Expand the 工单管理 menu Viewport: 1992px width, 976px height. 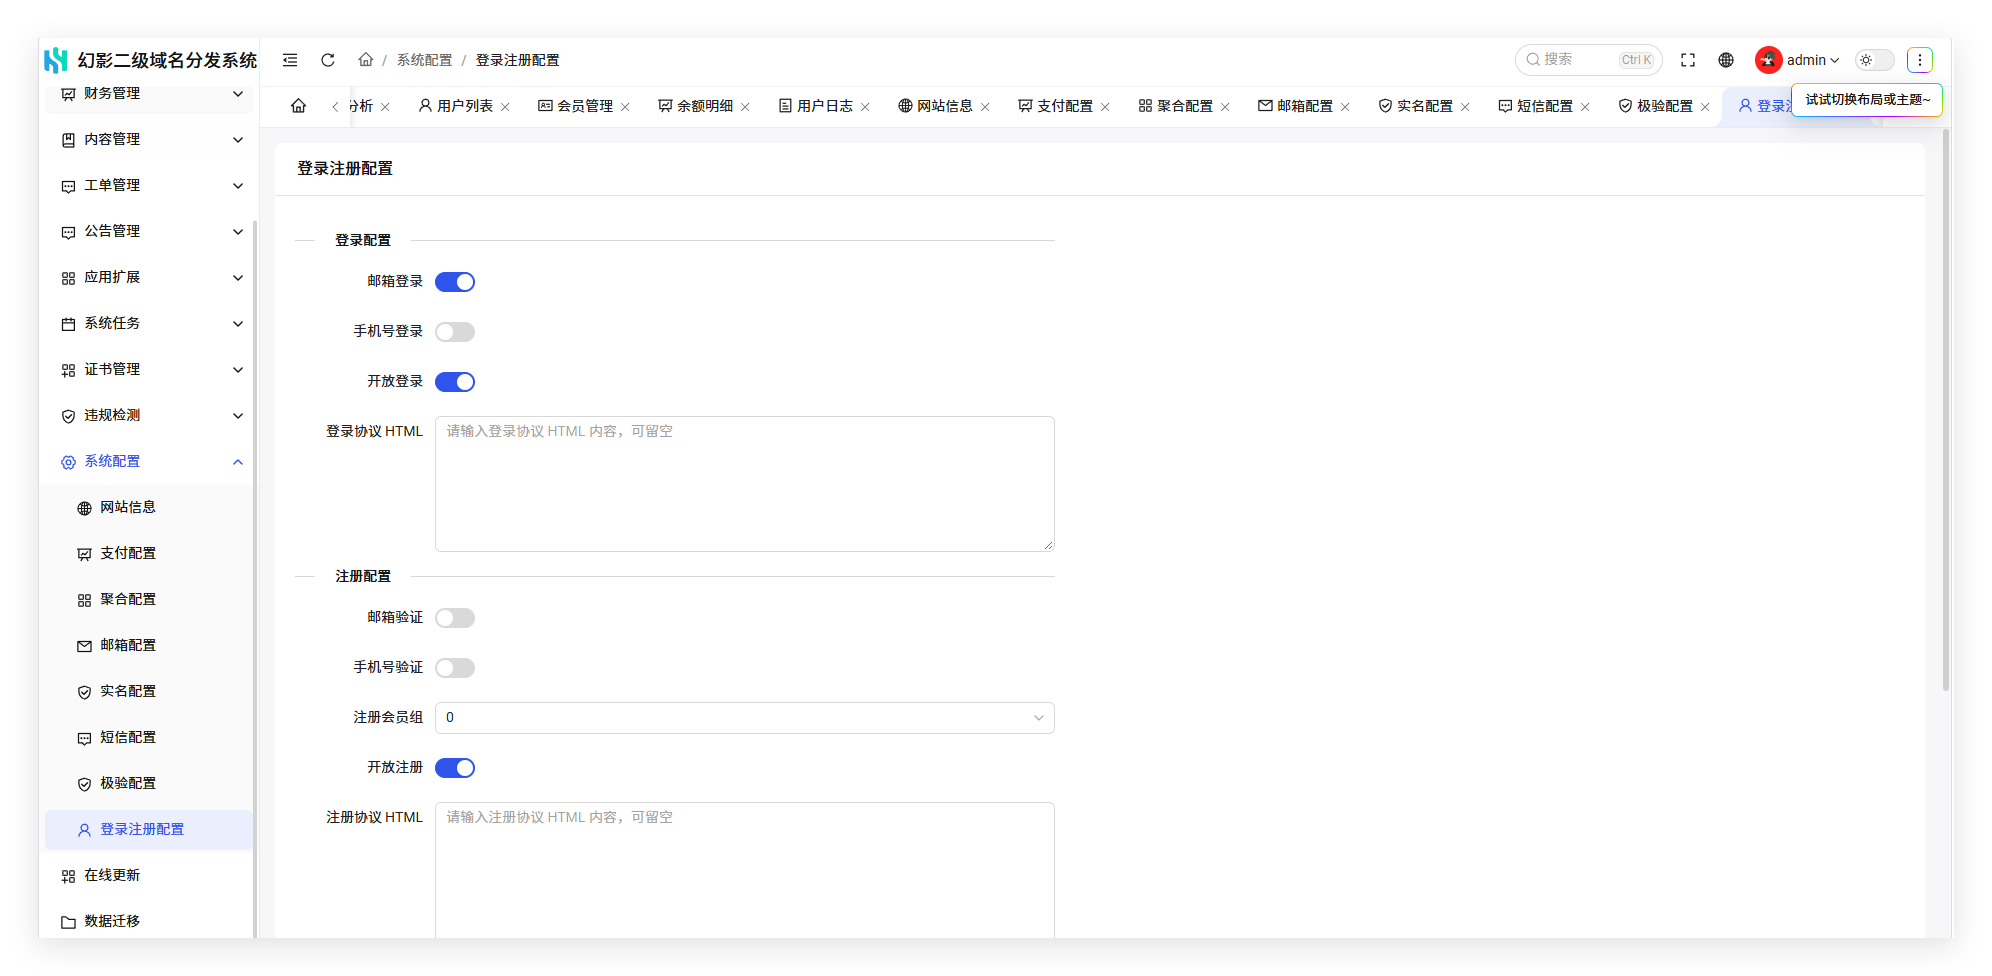(x=150, y=186)
